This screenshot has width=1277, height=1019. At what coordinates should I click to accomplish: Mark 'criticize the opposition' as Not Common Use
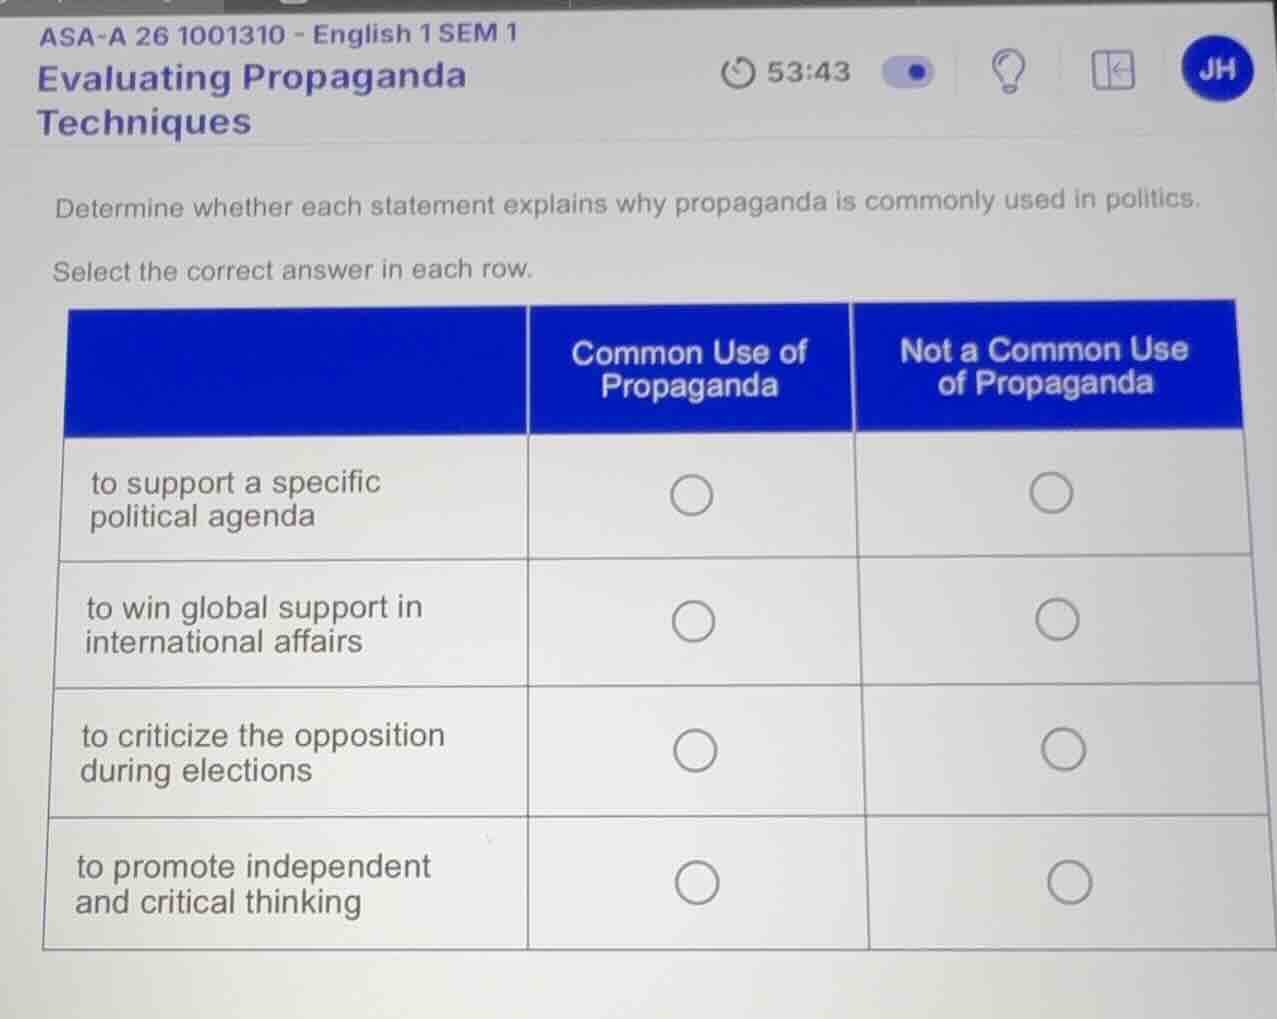(x=1063, y=748)
